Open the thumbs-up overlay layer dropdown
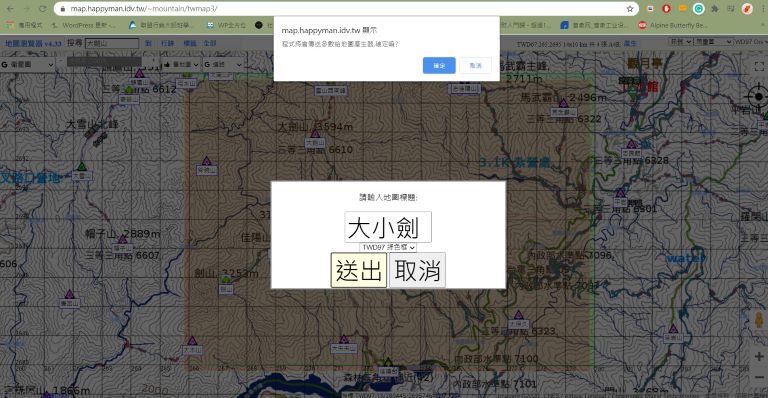Screen dimensions: 768x398 181,65
